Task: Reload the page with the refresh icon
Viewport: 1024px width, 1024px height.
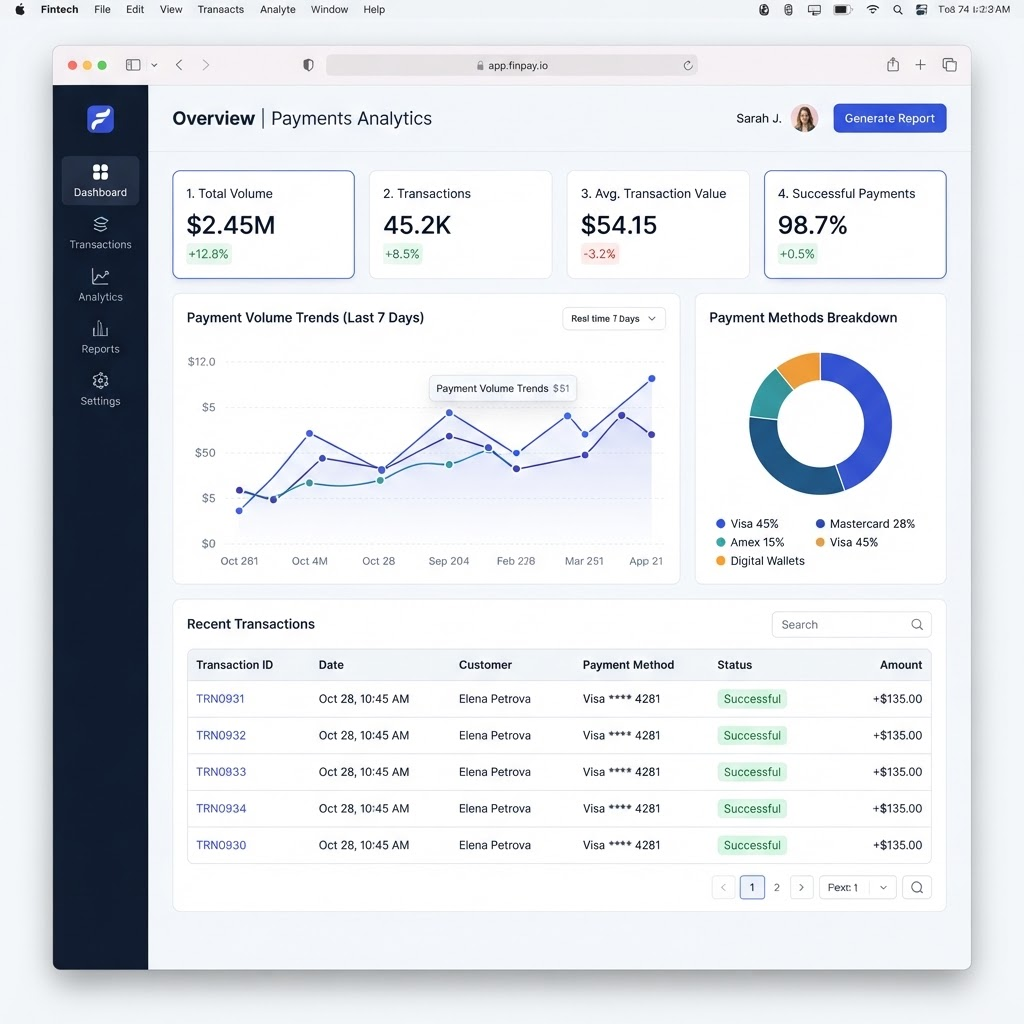Action: coord(688,65)
